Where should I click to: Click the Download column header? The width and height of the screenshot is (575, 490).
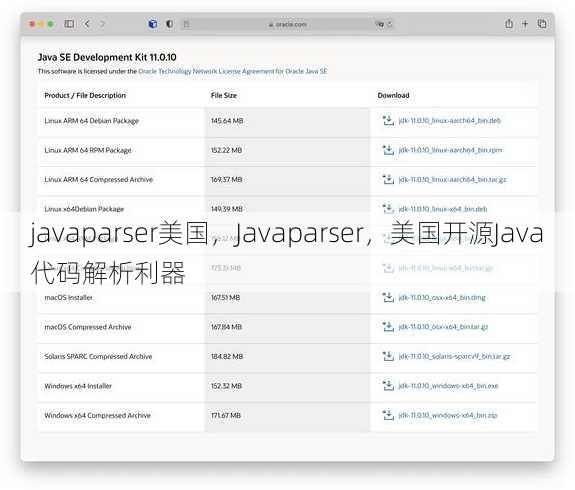click(393, 95)
